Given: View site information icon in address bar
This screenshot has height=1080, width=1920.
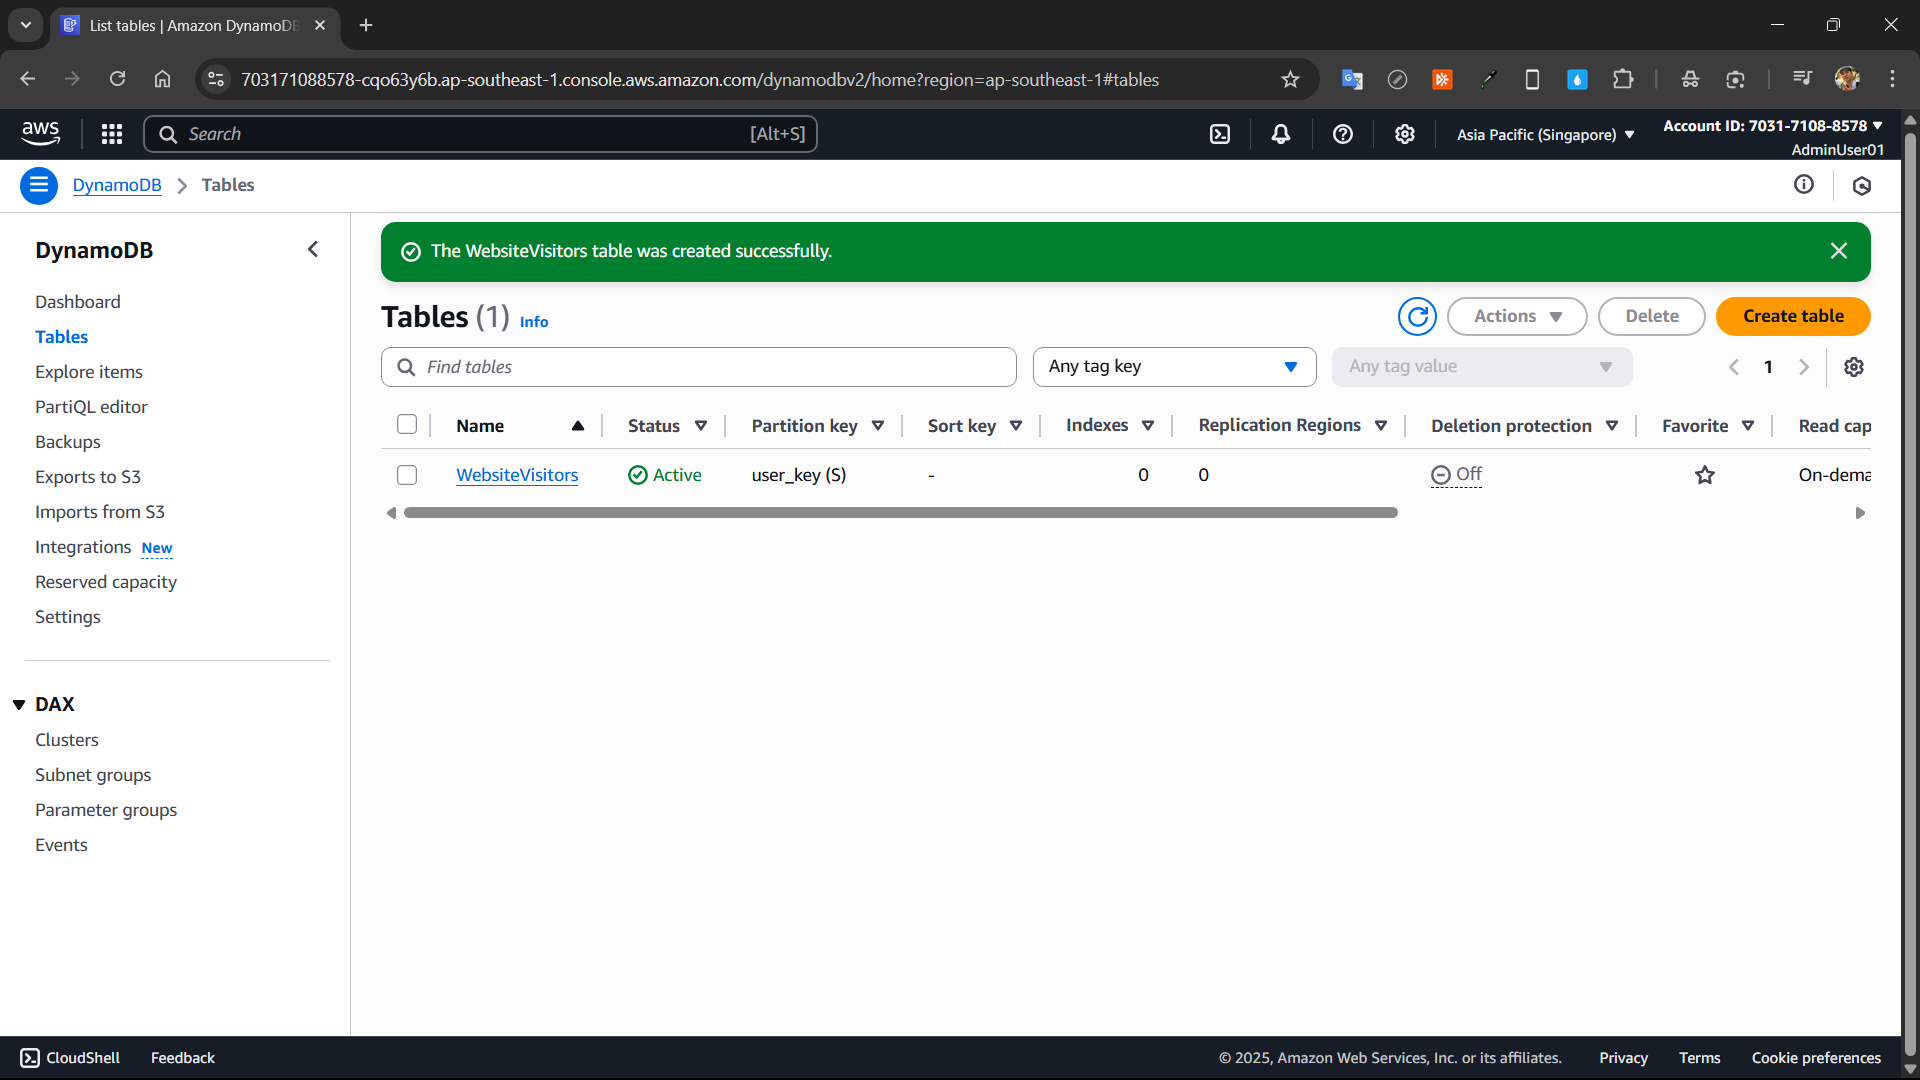Looking at the screenshot, I should (216, 79).
